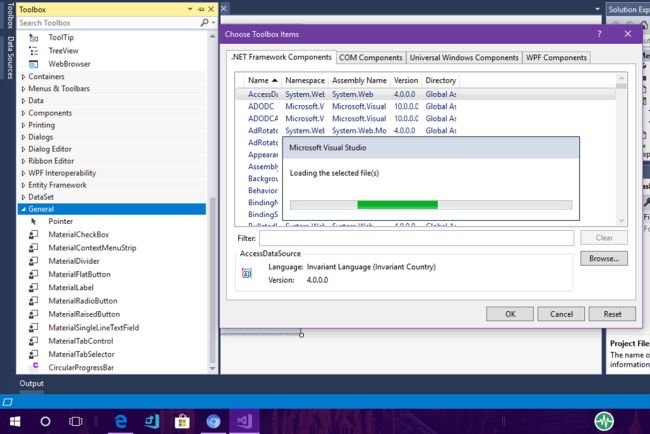Select the TreeView control icon in Toolbox
The image size is (650, 434).
tap(34, 51)
